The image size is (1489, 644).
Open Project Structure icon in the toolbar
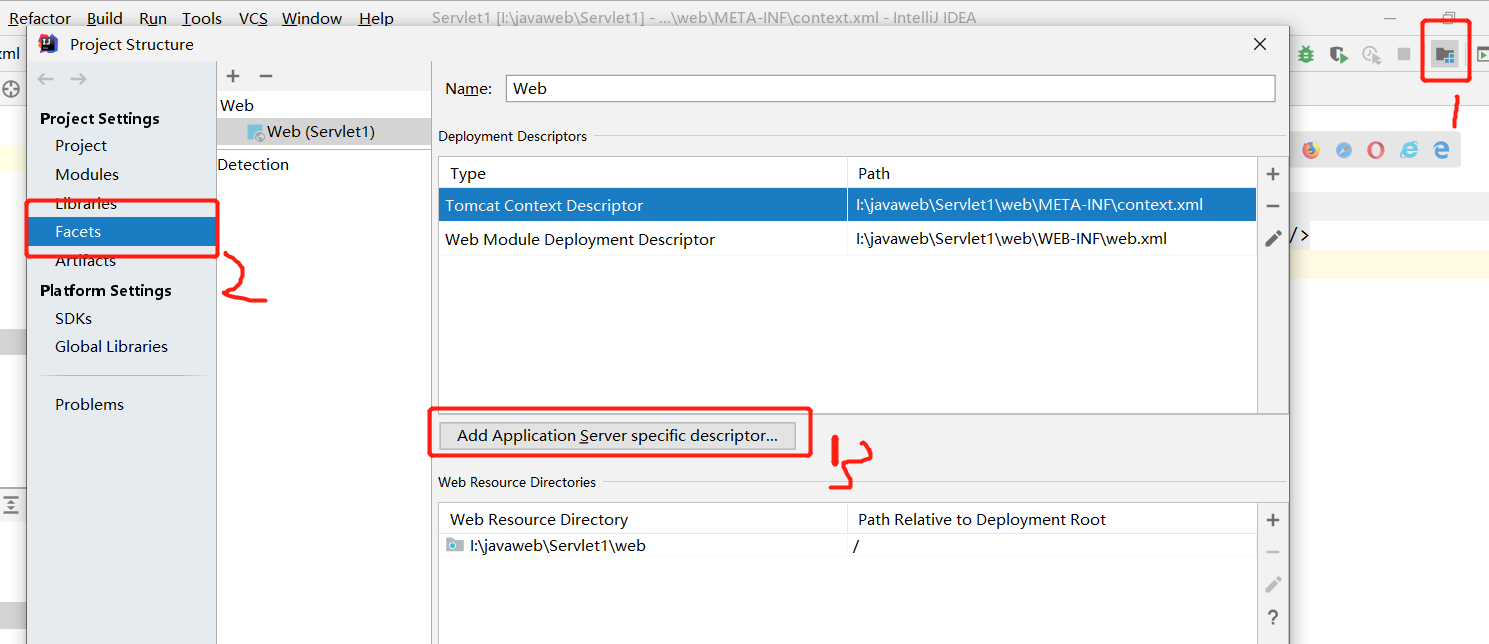pyautogui.click(x=1446, y=52)
